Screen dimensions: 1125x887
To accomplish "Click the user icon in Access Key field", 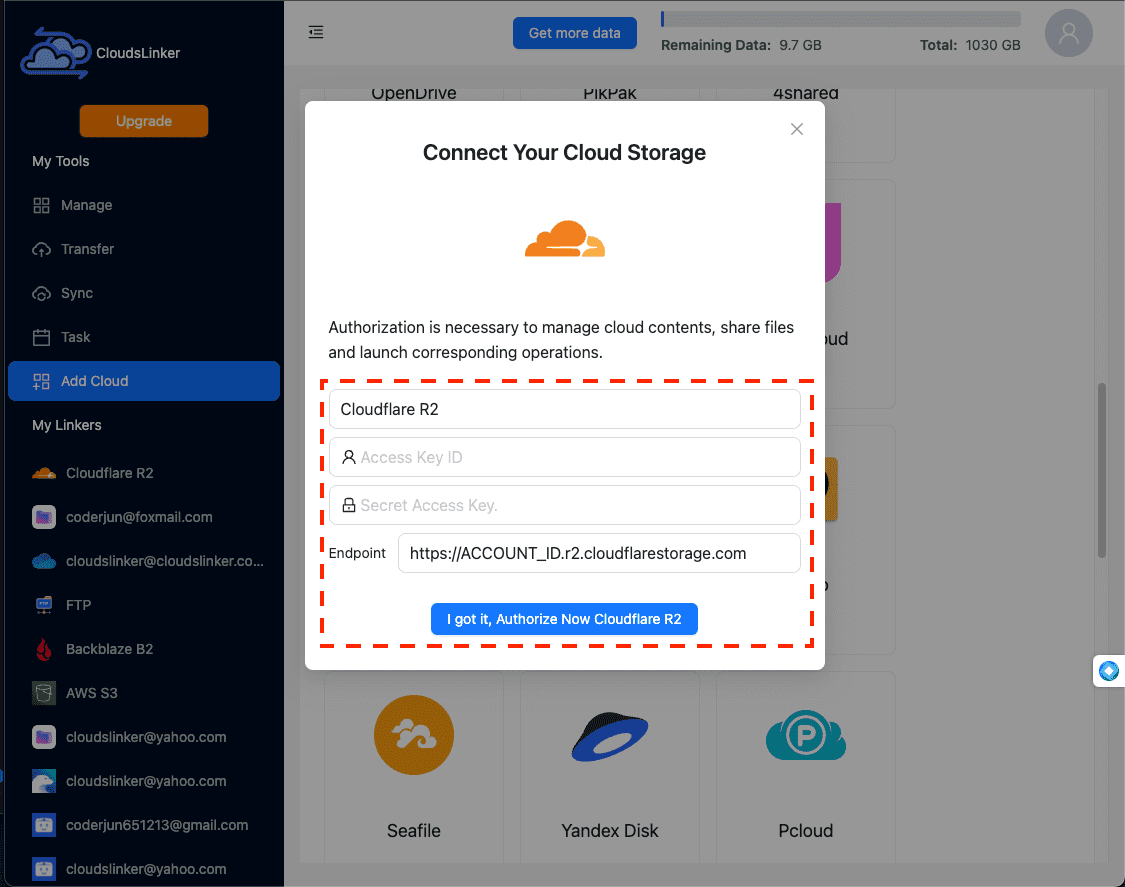I will point(349,457).
